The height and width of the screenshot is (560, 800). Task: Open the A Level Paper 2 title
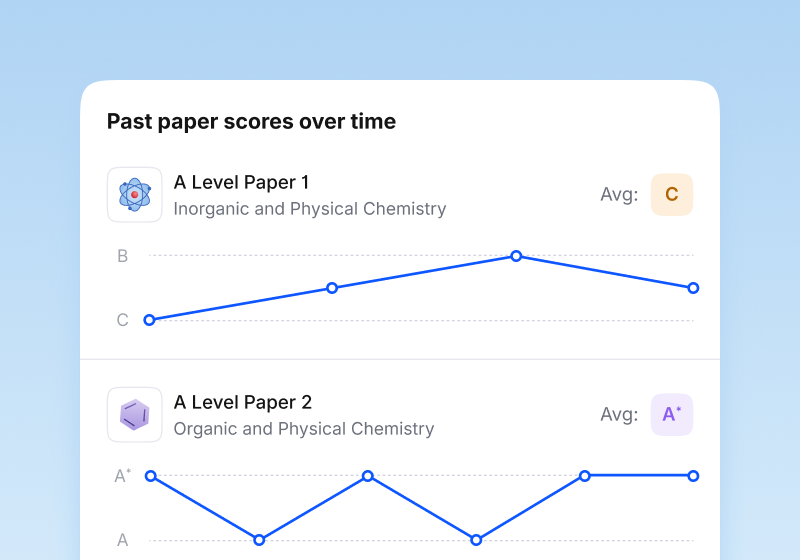coord(243,402)
